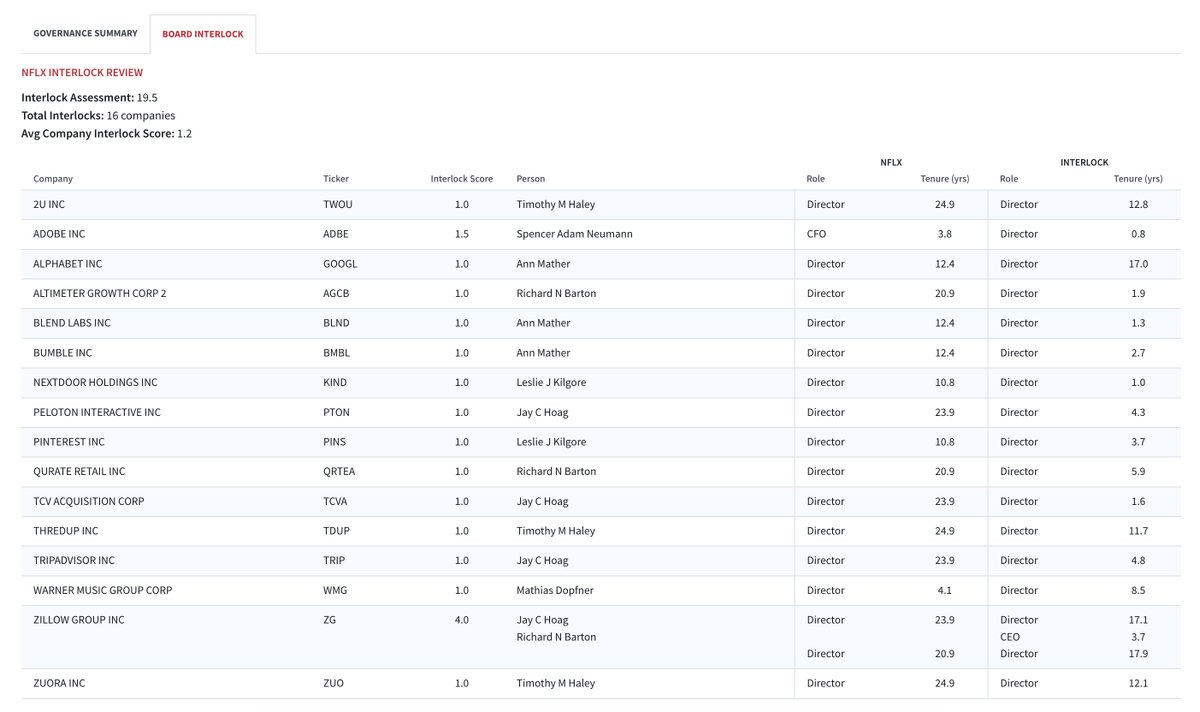Sort by Interlock Score column header

click(x=461, y=179)
